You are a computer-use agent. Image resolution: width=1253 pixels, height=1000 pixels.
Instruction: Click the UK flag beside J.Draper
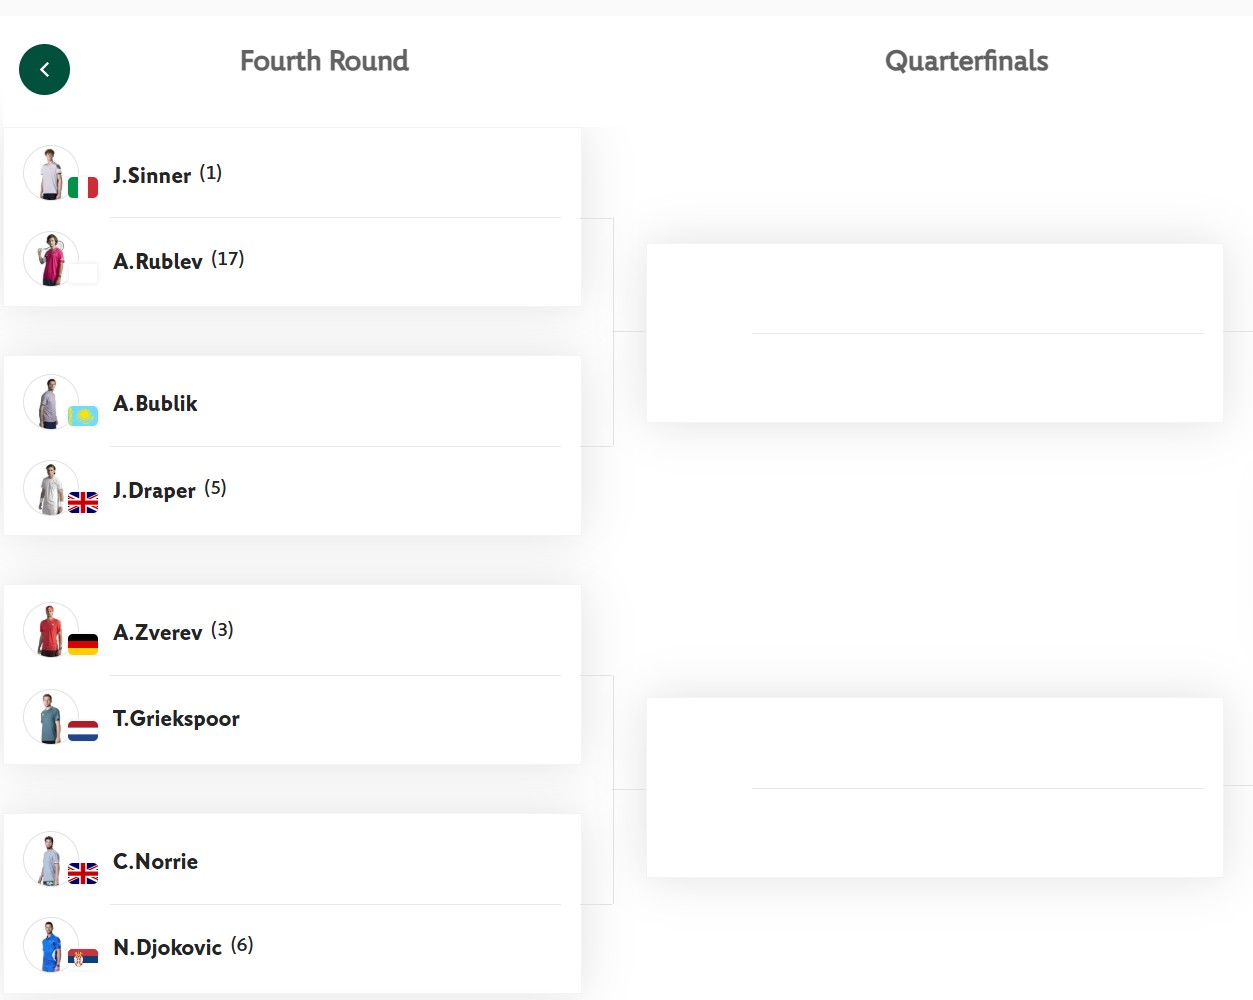click(83, 502)
